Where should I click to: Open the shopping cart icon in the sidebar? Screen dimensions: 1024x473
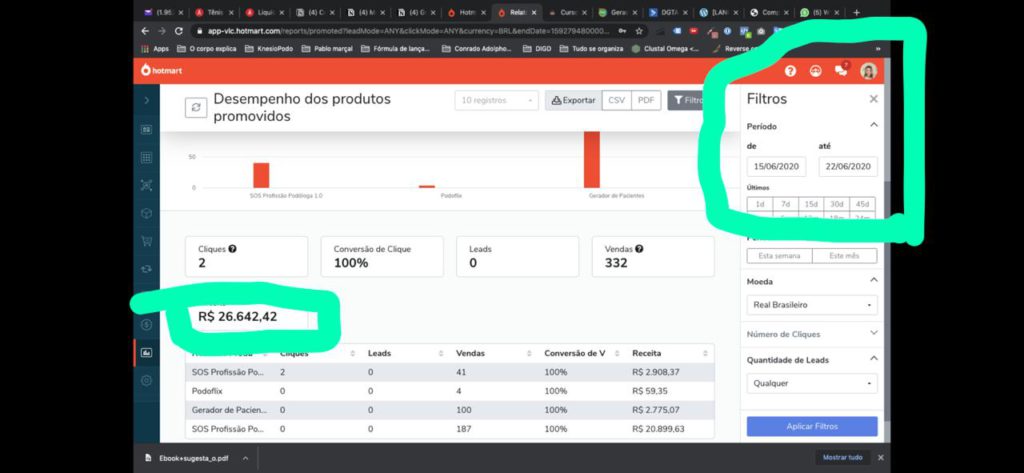point(146,241)
